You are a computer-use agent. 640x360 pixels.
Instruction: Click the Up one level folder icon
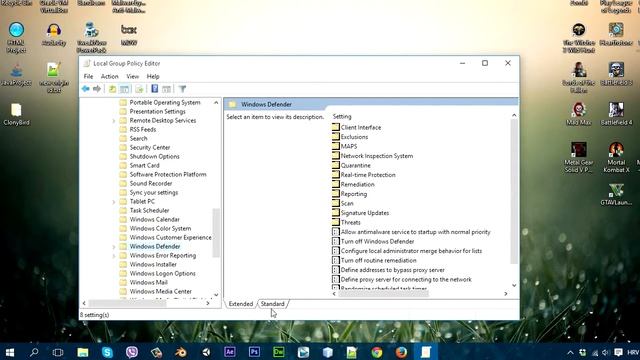pyautogui.click(x=112, y=89)
